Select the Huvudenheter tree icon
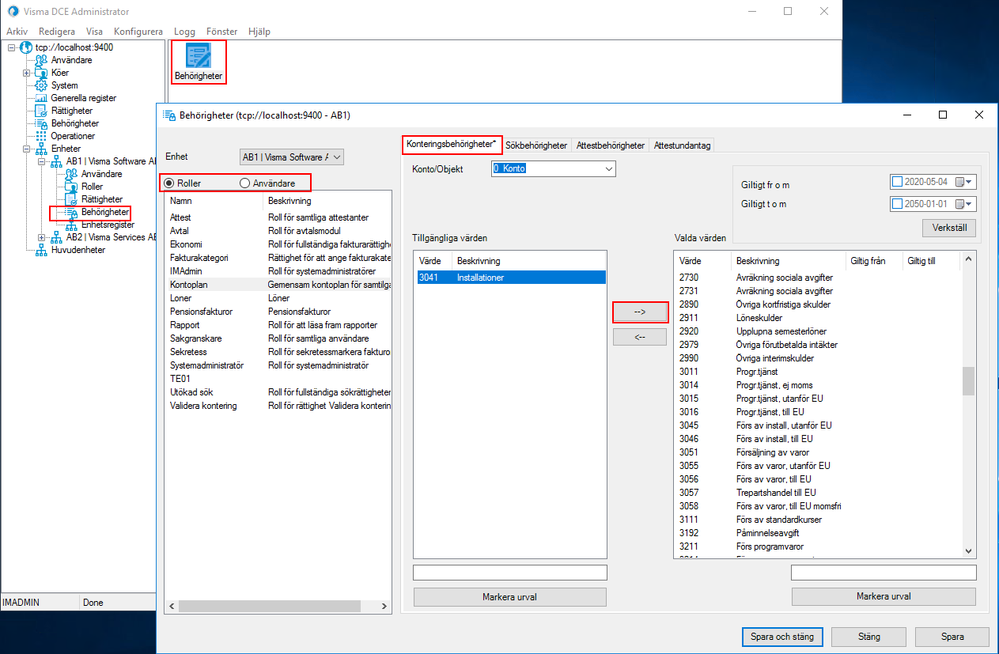The width and height of the screenshot is (999, 654). coord(41,250)
